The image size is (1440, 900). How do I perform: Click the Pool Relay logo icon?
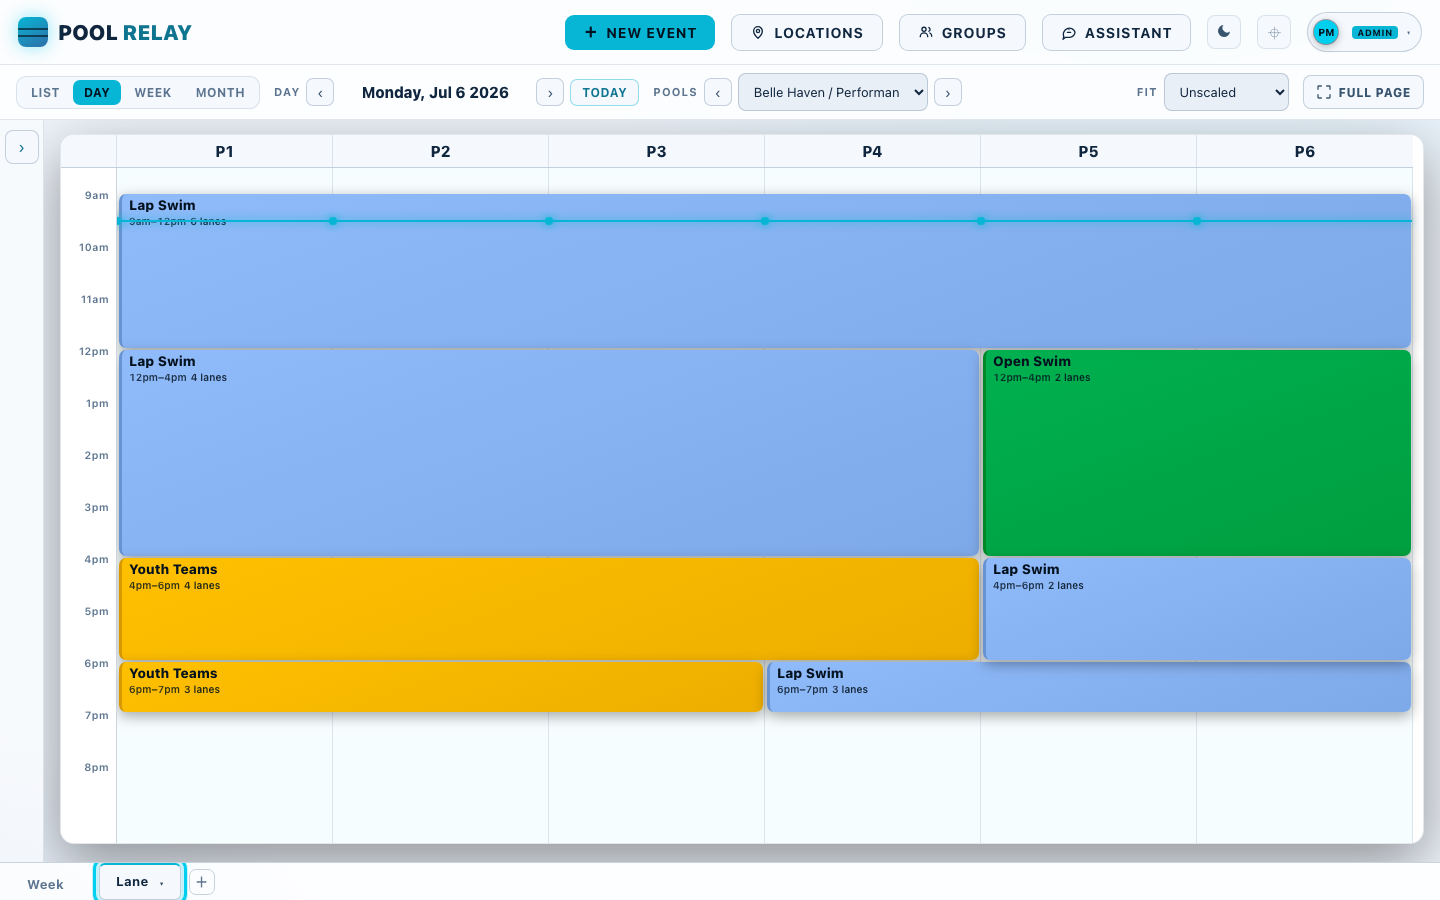coord(33,32)
